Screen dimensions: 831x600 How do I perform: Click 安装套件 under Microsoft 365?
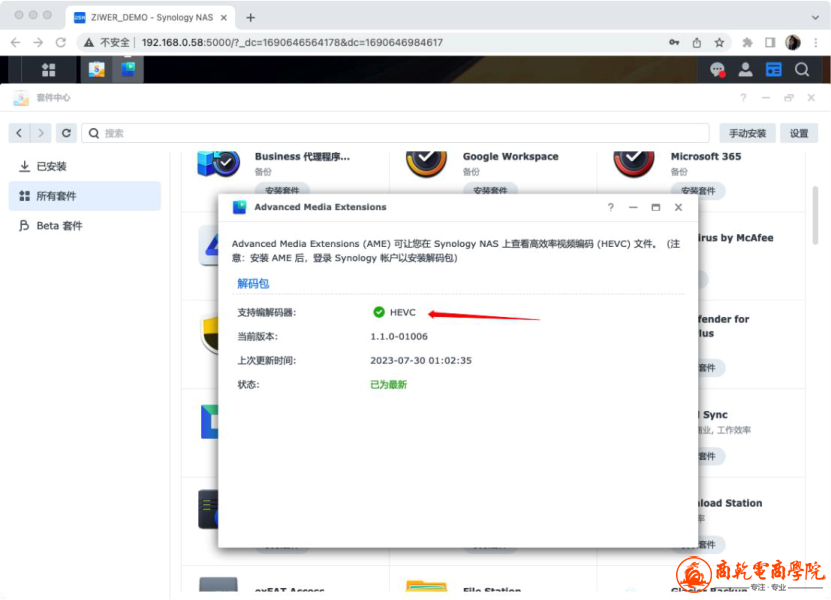[x=699, y=190]
